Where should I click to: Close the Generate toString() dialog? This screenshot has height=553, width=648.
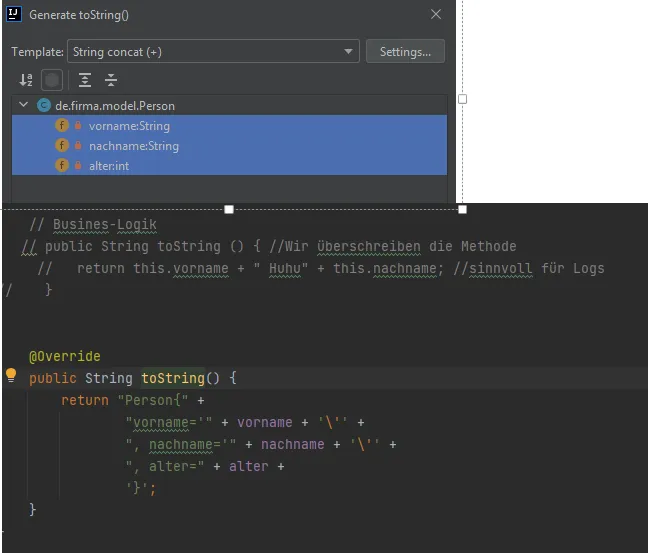(436, 14)
